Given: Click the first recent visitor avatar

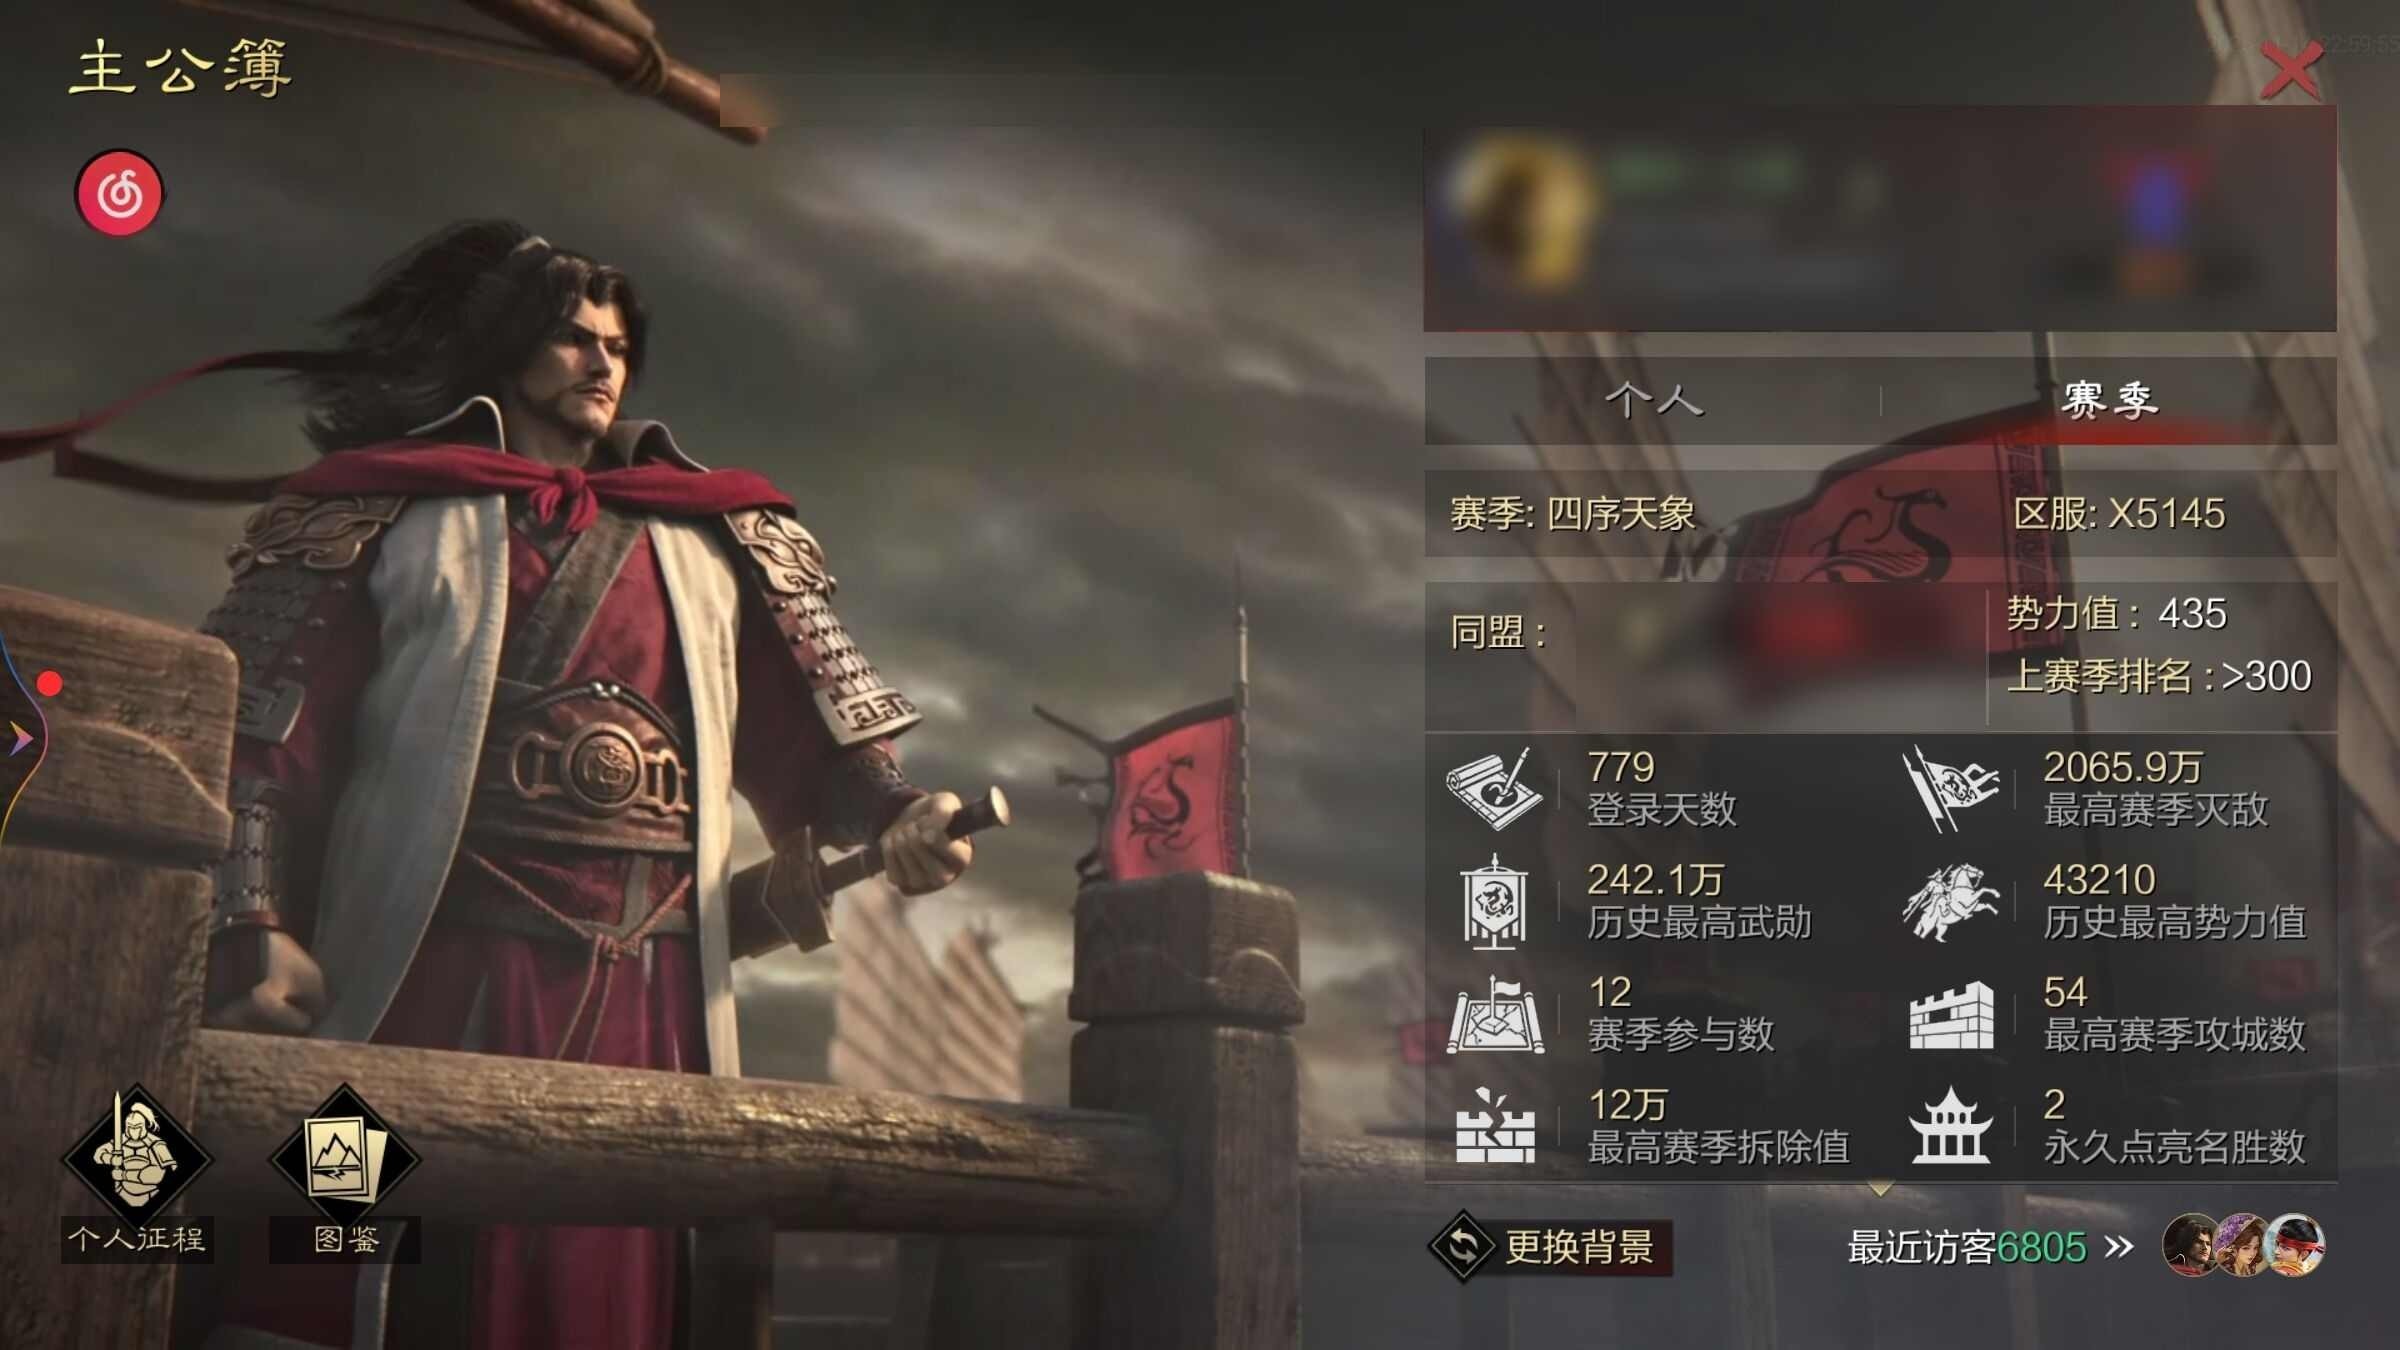Looking at the screenshot, I should [2192, 1245].
